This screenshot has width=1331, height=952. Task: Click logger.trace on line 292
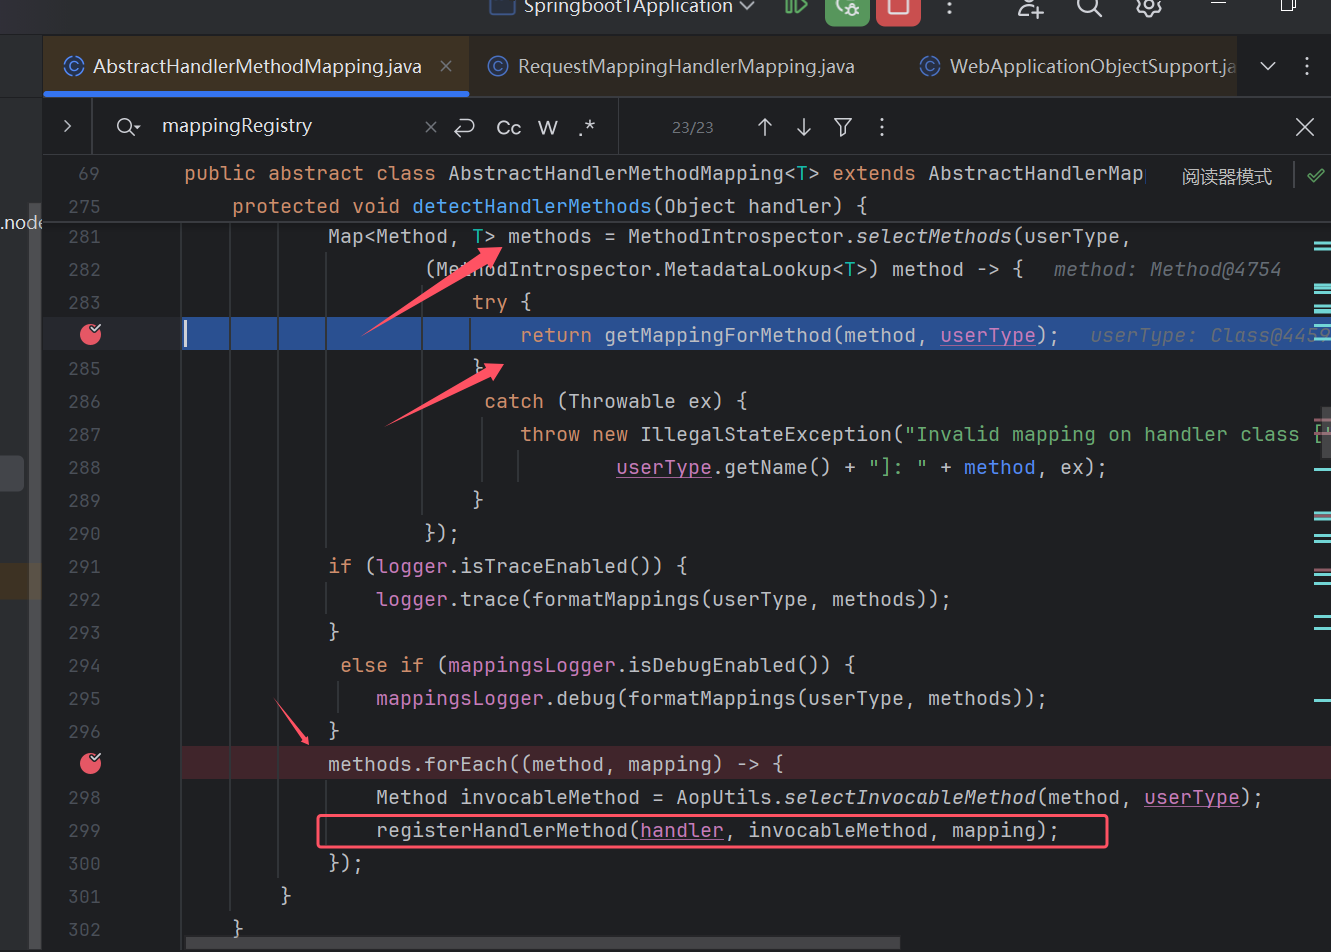tap(448, 599)
